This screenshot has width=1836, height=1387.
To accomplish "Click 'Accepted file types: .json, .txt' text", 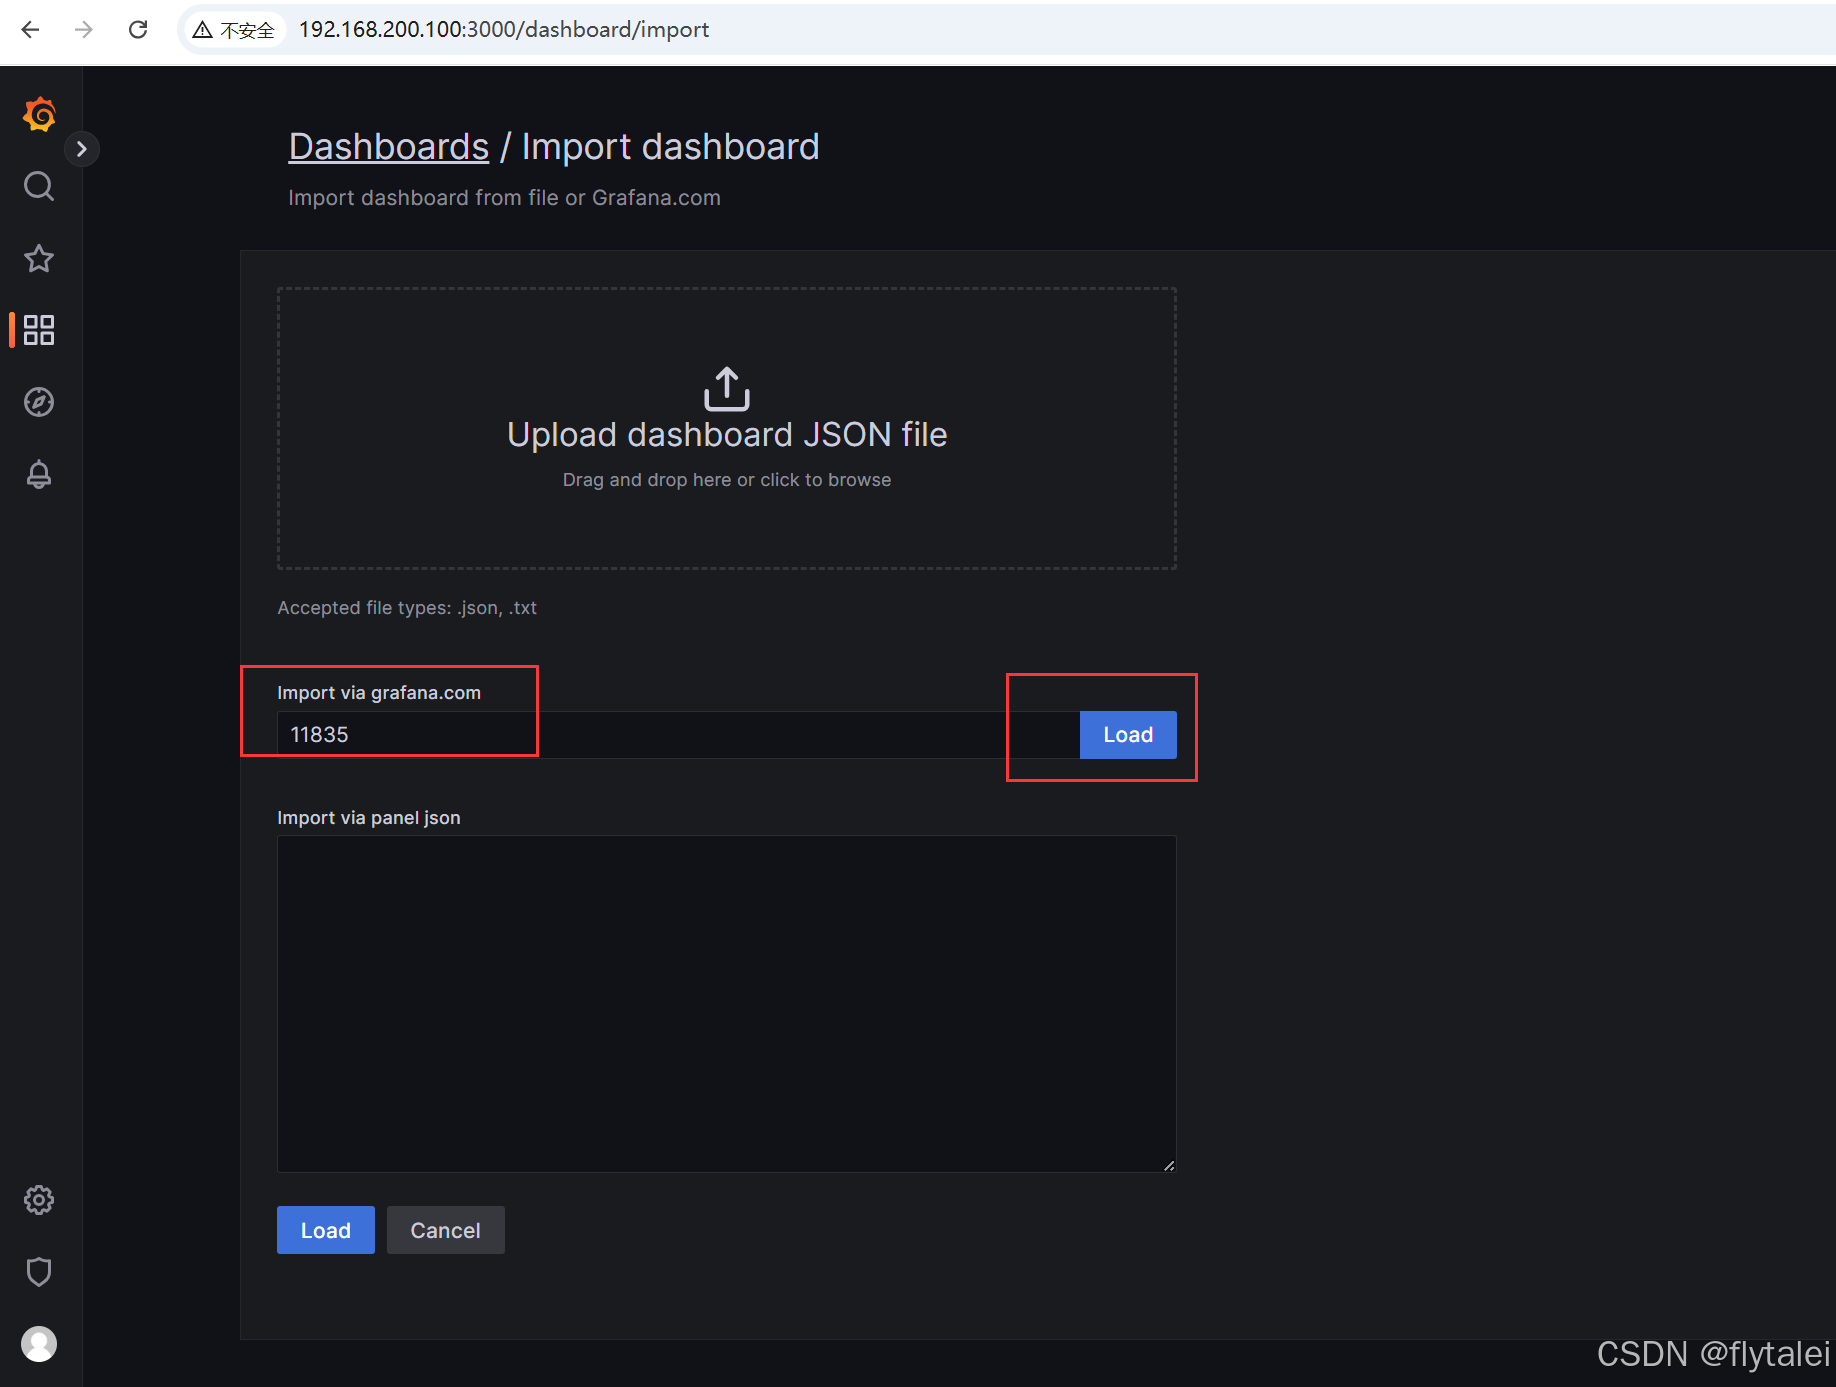I will click(x=407, y=608).
